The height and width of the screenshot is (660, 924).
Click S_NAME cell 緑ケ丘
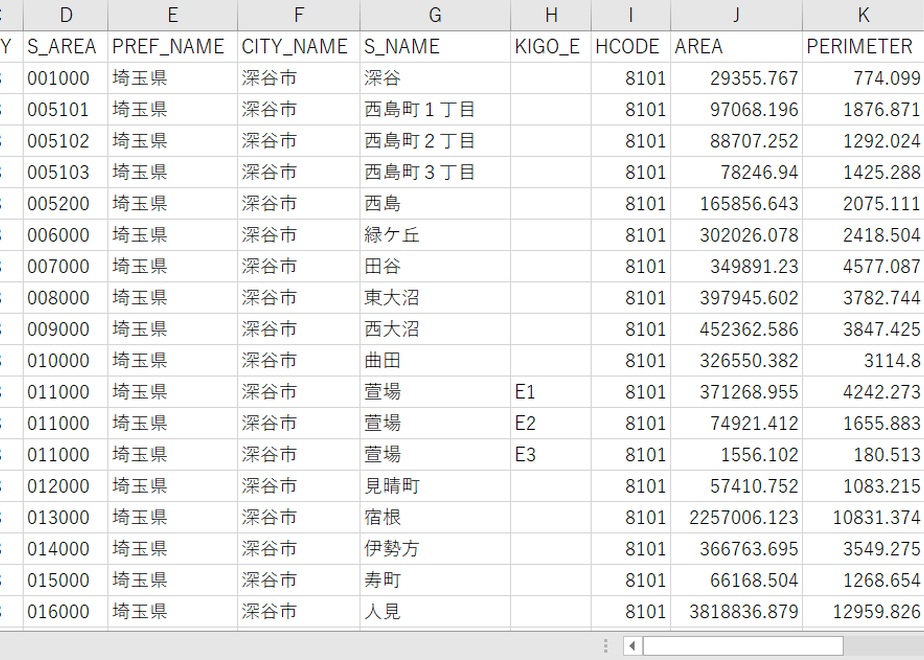point(435,235)
